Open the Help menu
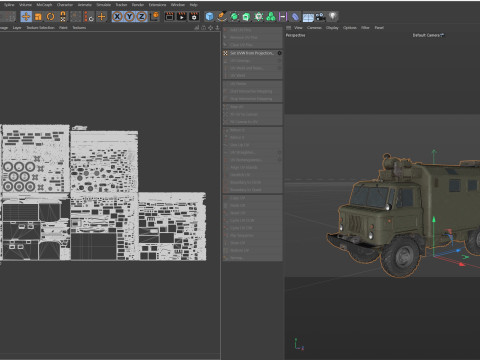This screenshot has width=480, height=360. pos(194,5)
